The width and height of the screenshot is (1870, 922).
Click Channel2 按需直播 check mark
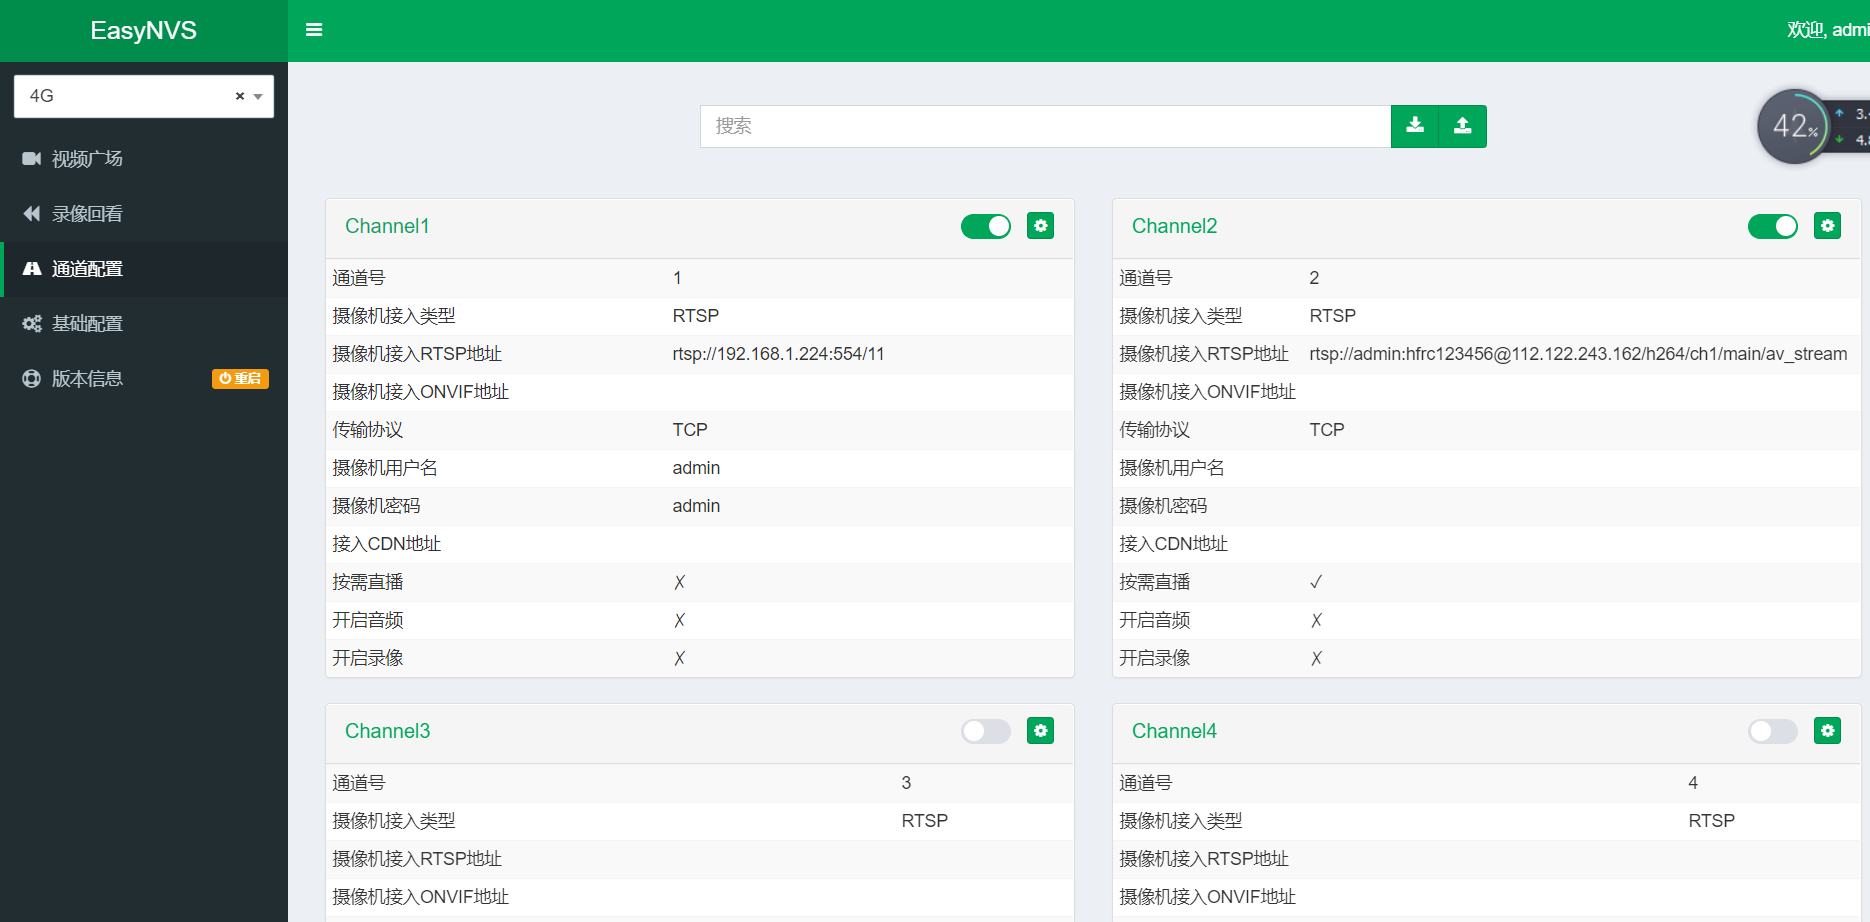tap(1316, 582)
